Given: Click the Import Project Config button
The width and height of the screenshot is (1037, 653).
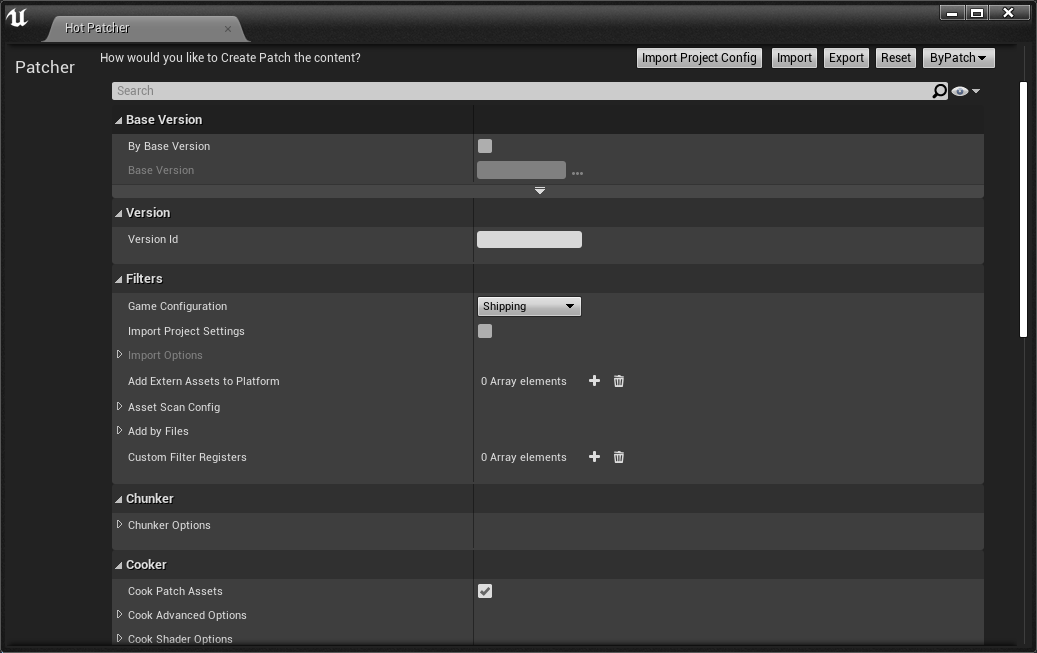Looking at the screenshot, I should point(699,58).
